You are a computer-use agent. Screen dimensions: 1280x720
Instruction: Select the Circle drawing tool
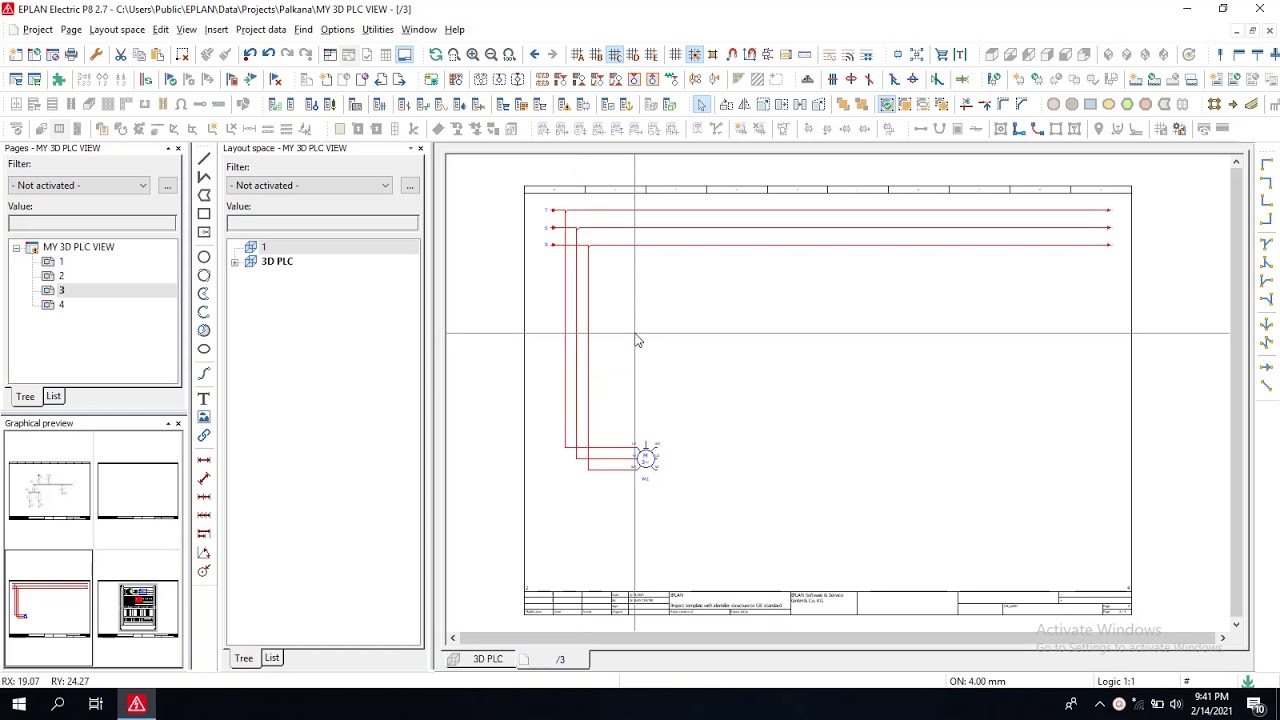point(204,257)
